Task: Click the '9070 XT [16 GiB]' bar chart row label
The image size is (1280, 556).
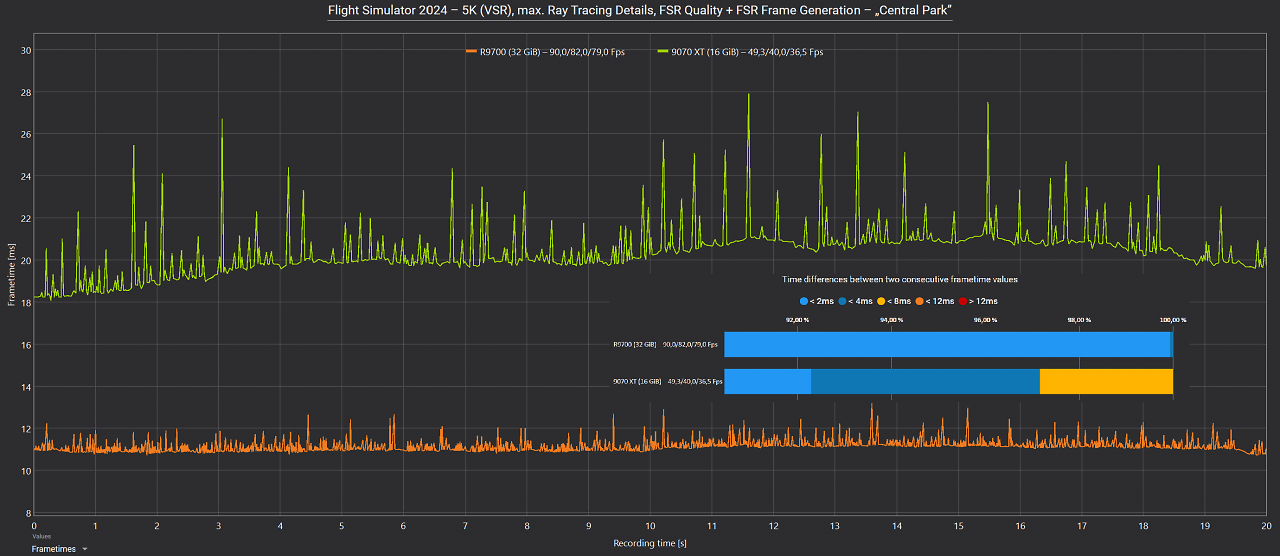Action: click(635, 382)
